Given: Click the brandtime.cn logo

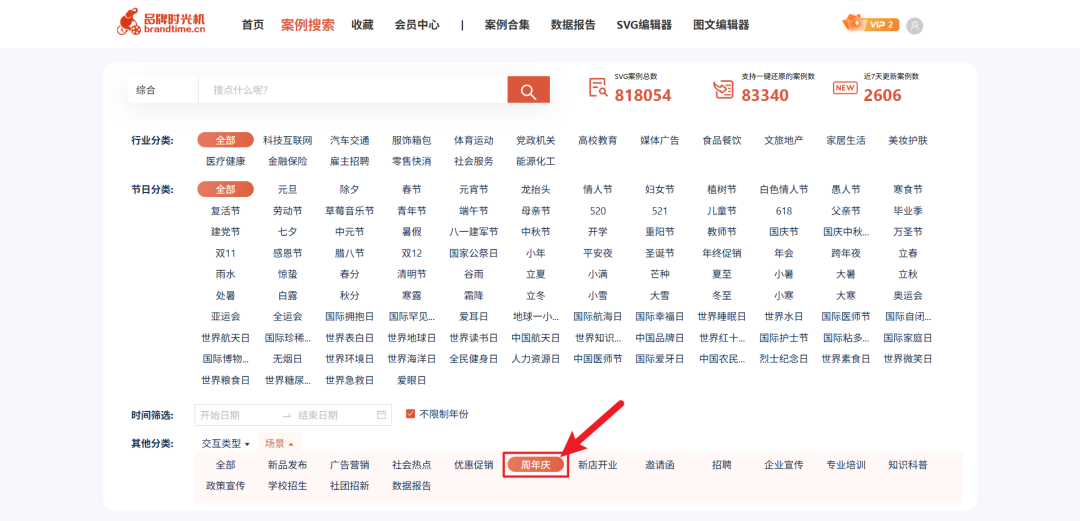Looking at the screenshot, I should [x=161, y=22].
